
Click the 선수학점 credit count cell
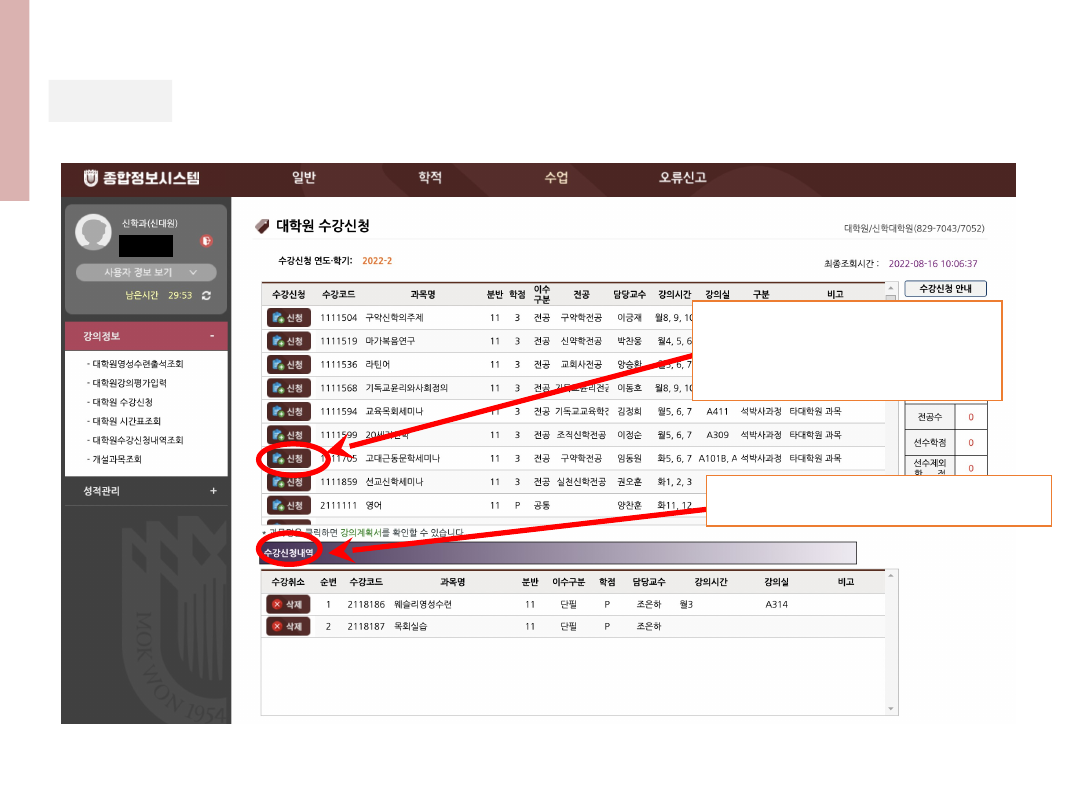(x=971, y=442)
